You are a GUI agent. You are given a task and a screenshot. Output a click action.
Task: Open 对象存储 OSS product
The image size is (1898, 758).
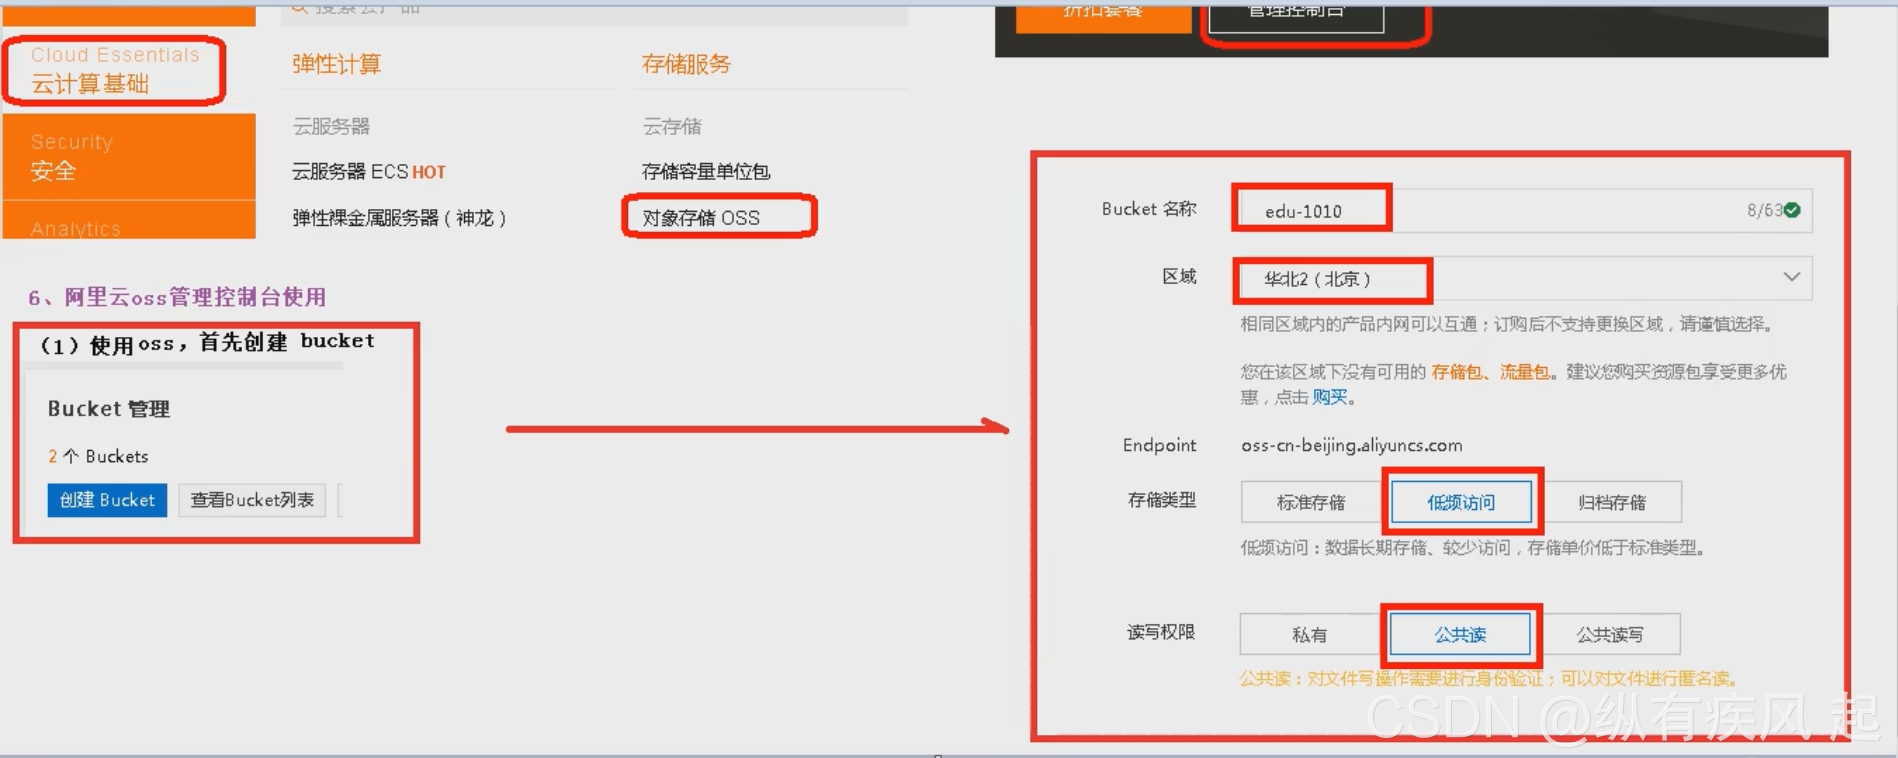pos(701,218)
